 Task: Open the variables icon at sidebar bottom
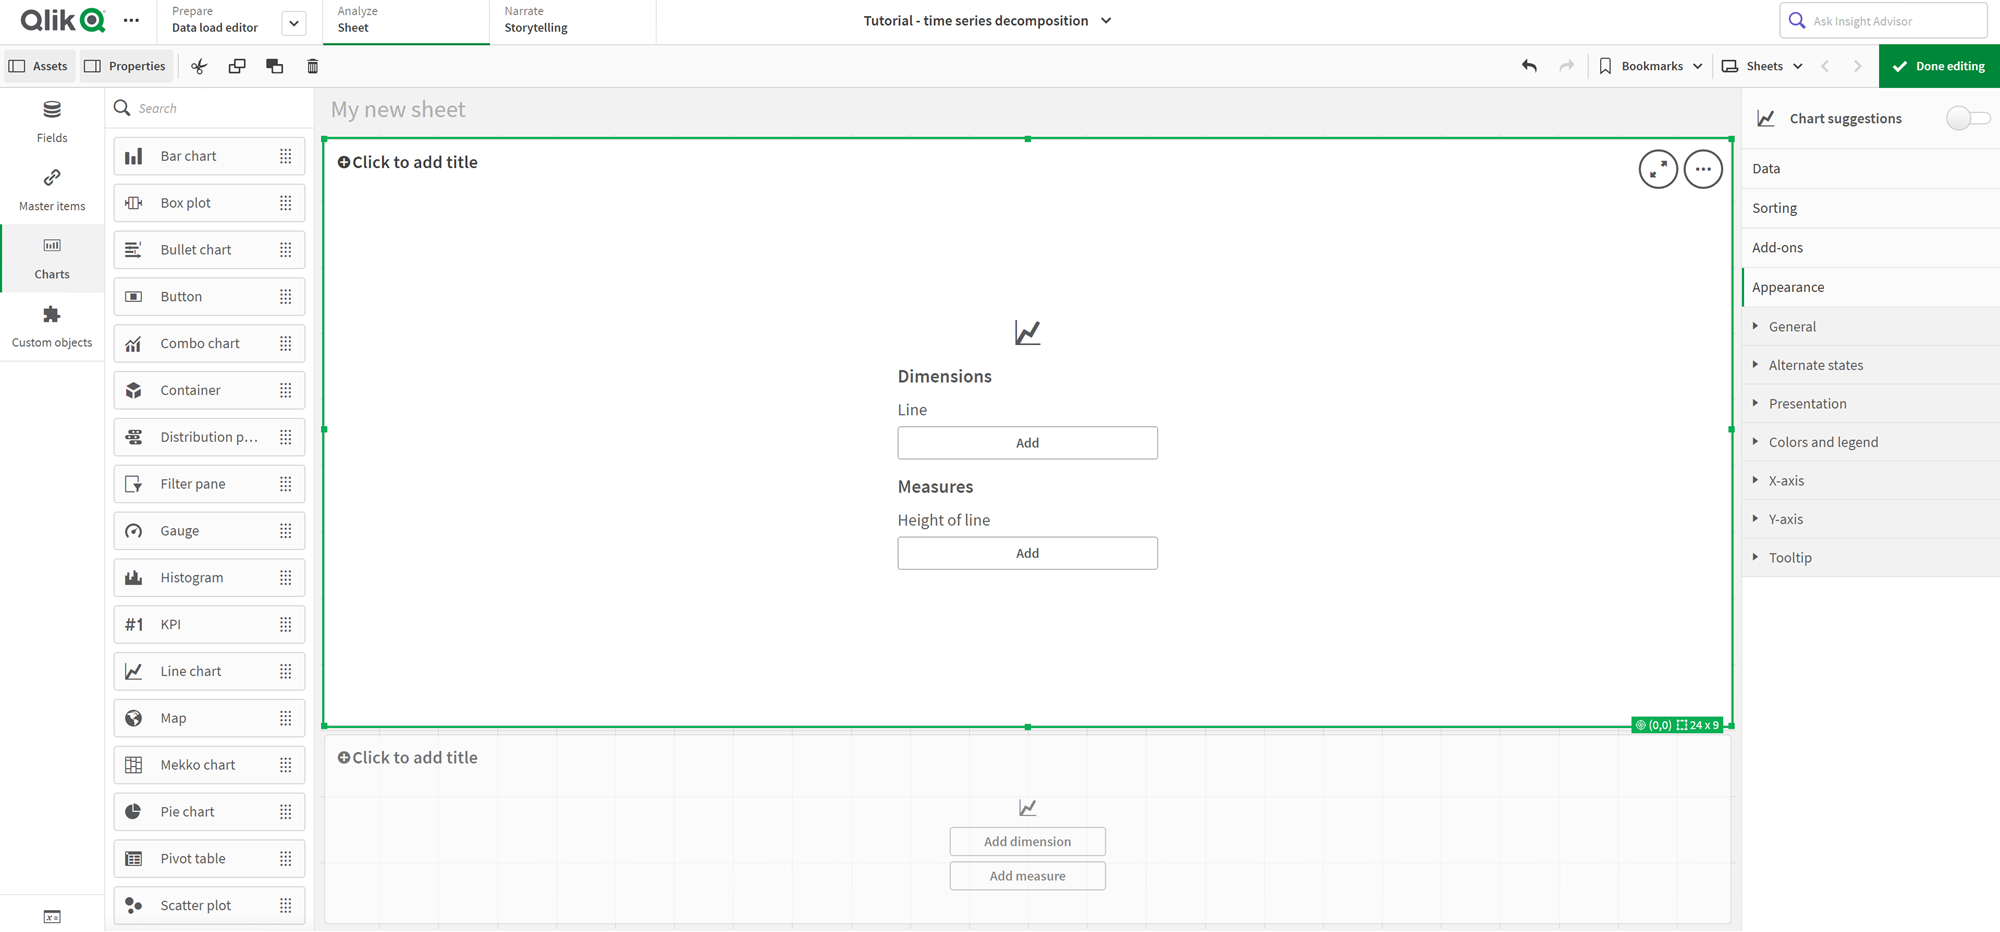(52, 917)
